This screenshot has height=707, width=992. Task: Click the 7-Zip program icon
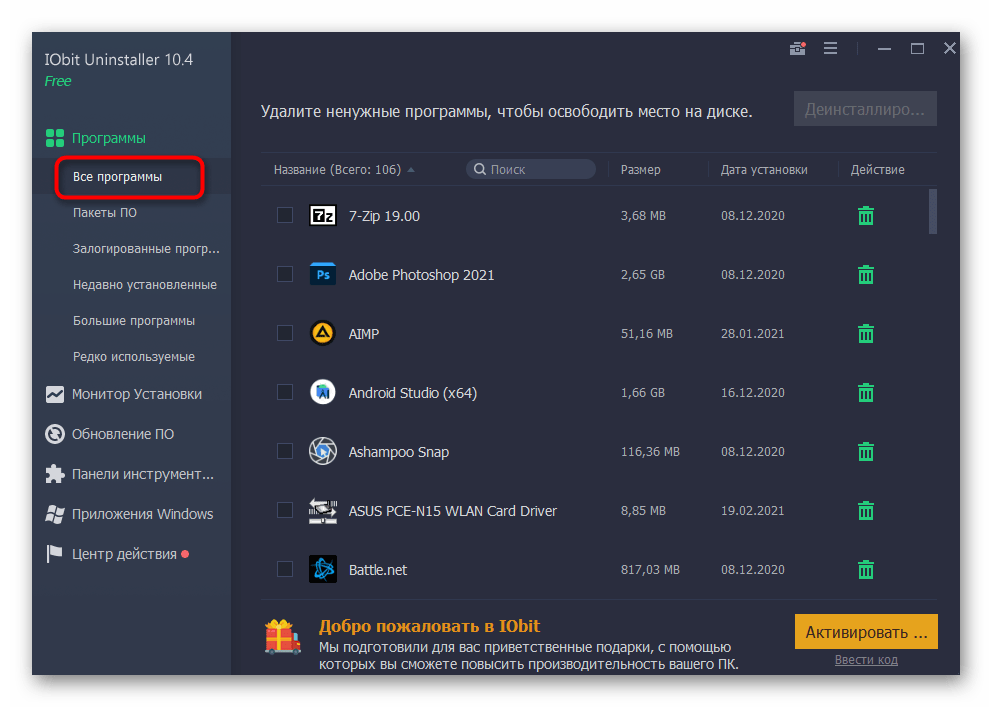tap(323, 216)
